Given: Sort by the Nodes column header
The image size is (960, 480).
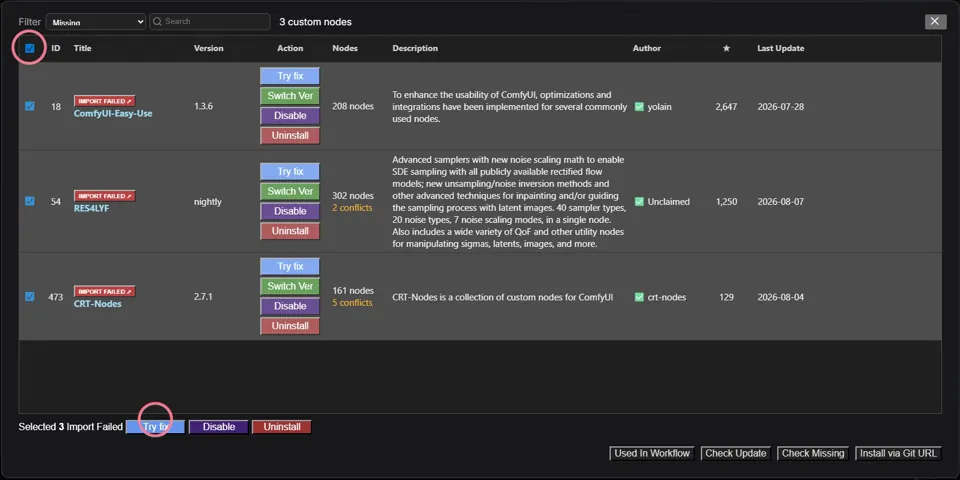Looking at the screenshot, I should pos(345,48).
